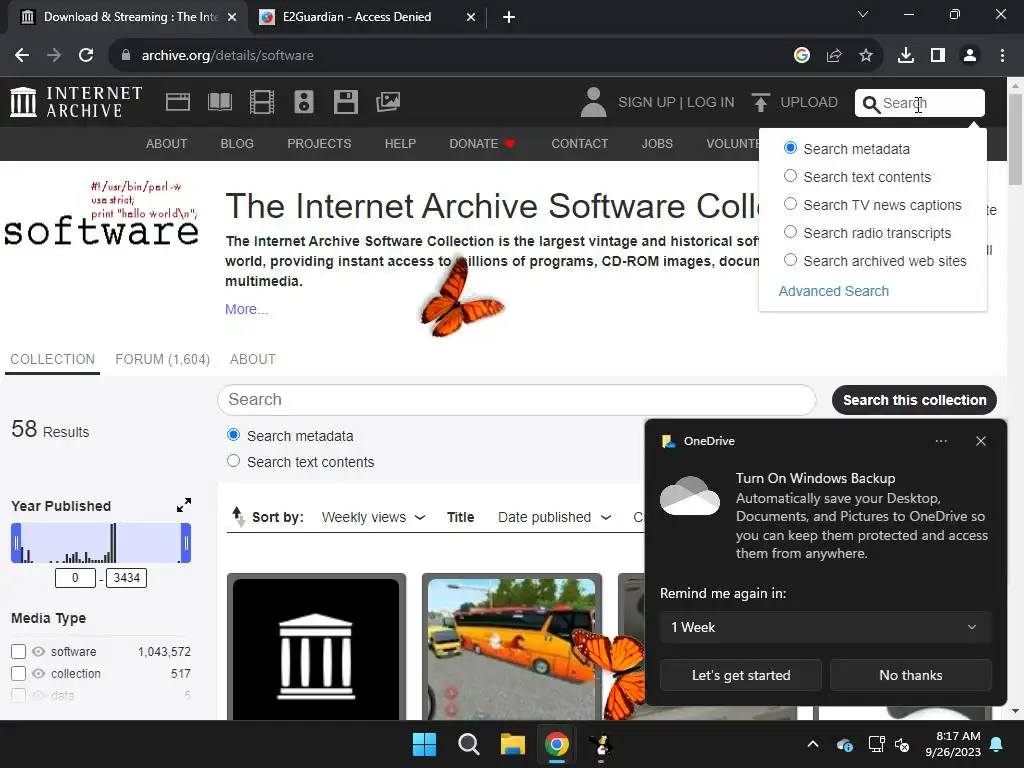Open the Software floppy disk icon
The height and width of the screenshot is (768, 1024).
(x=345, y=102)
